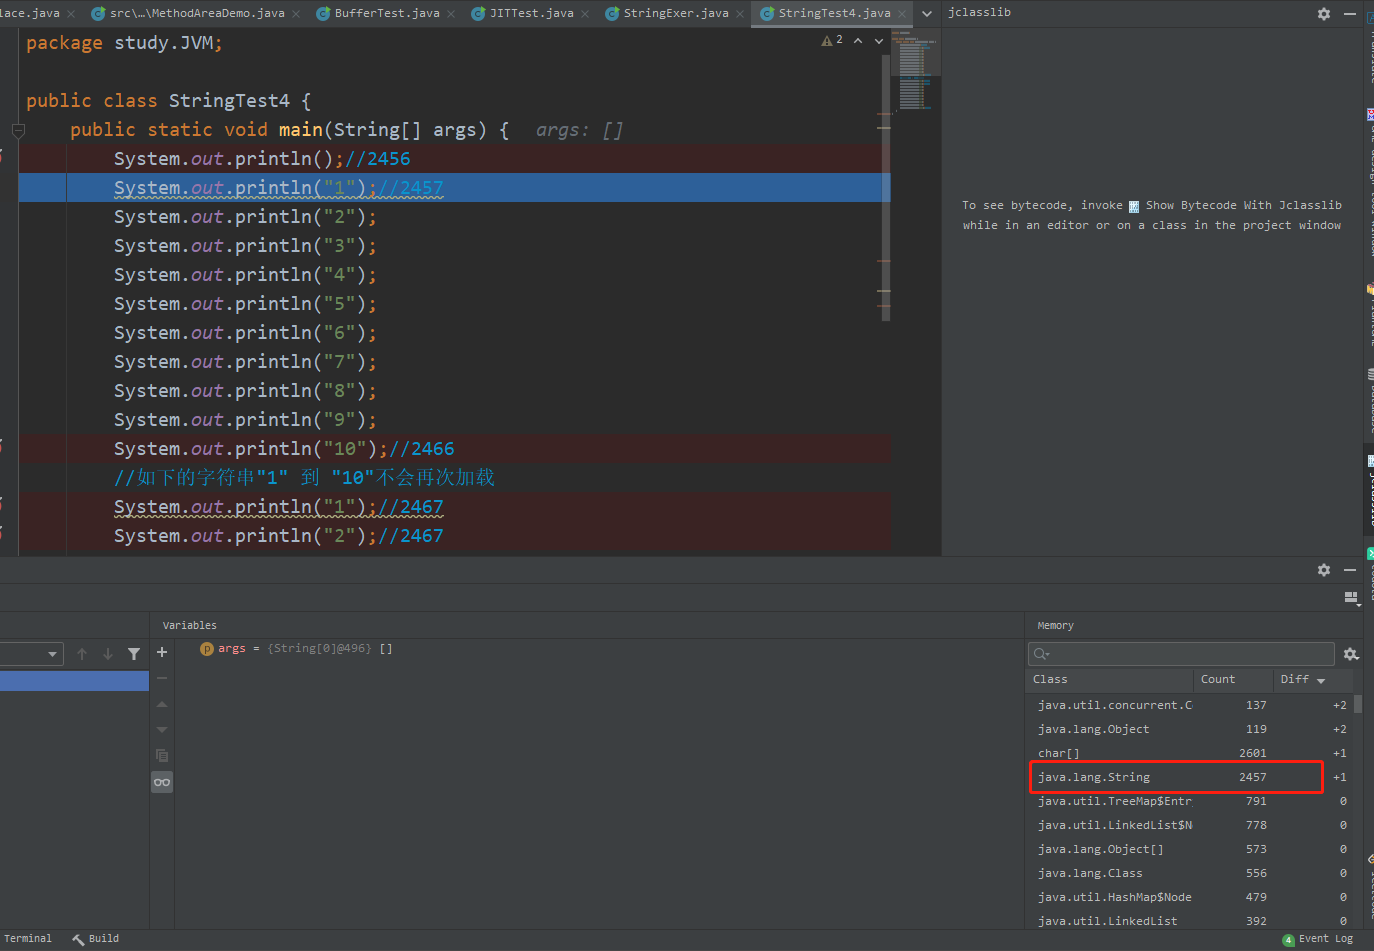The image size is (1374, 951).
Task: Select the java.lang.Object memory row
Action: 1190,729
